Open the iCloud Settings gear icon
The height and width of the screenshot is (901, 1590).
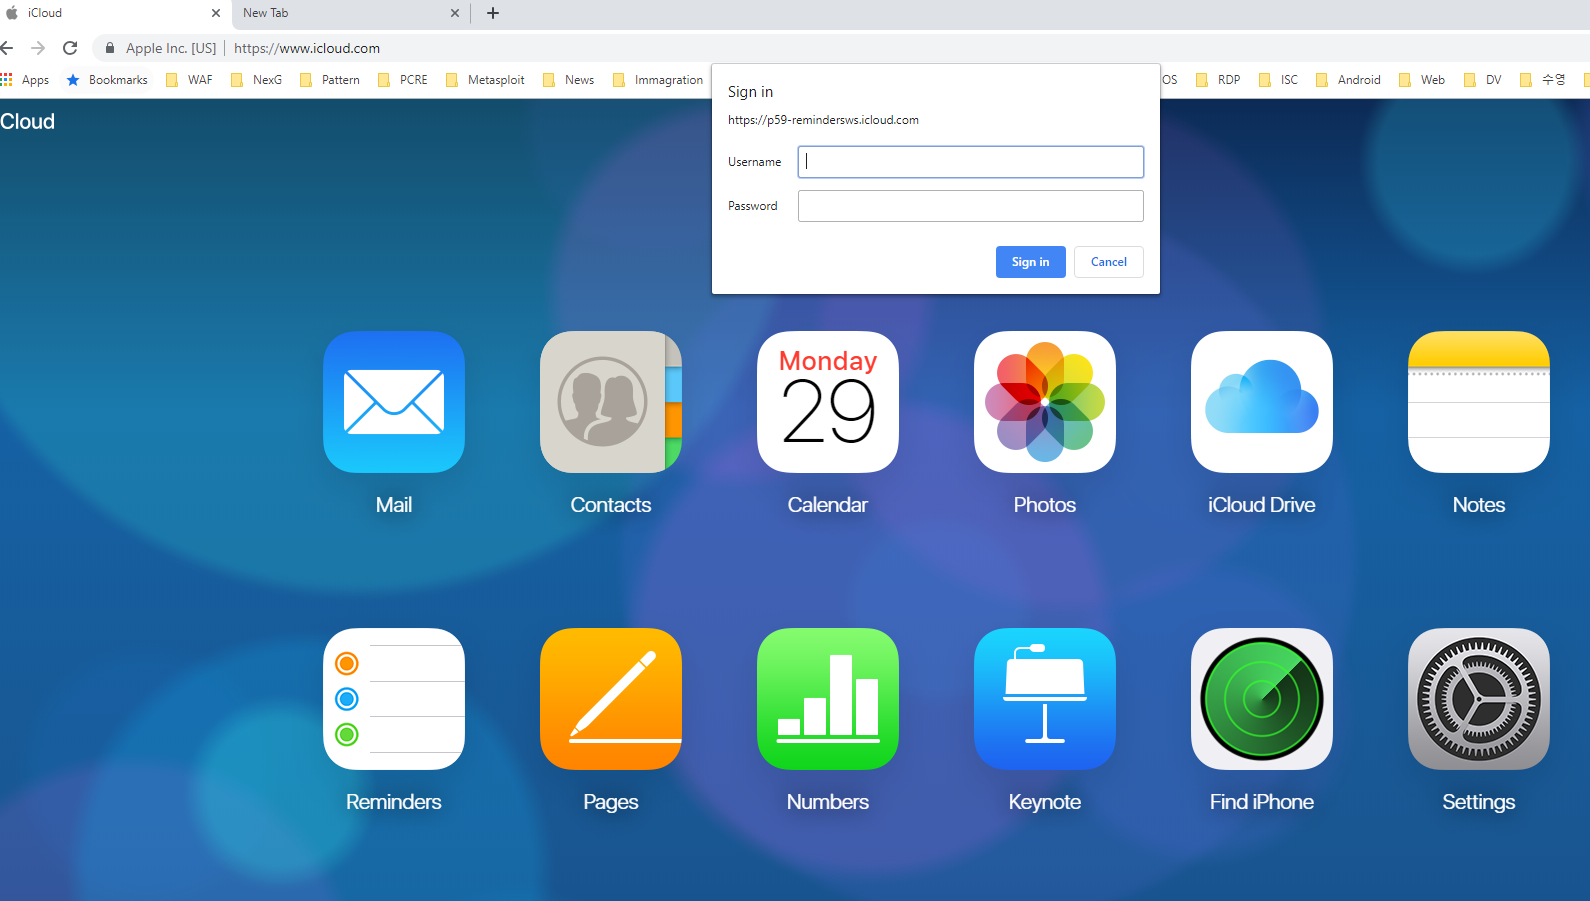(1479, 699)
